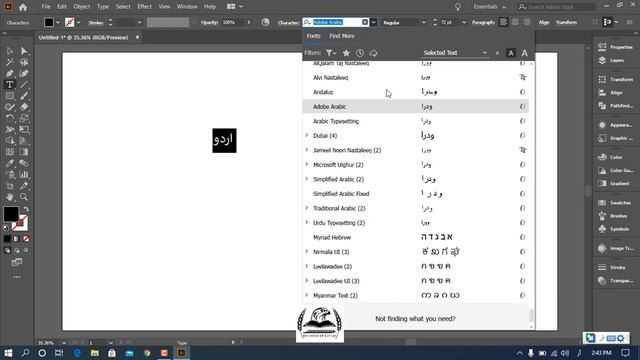The image size is (640, 360).
Task: Select the Eyedropper tool
Action: click(x=9, y=163)
